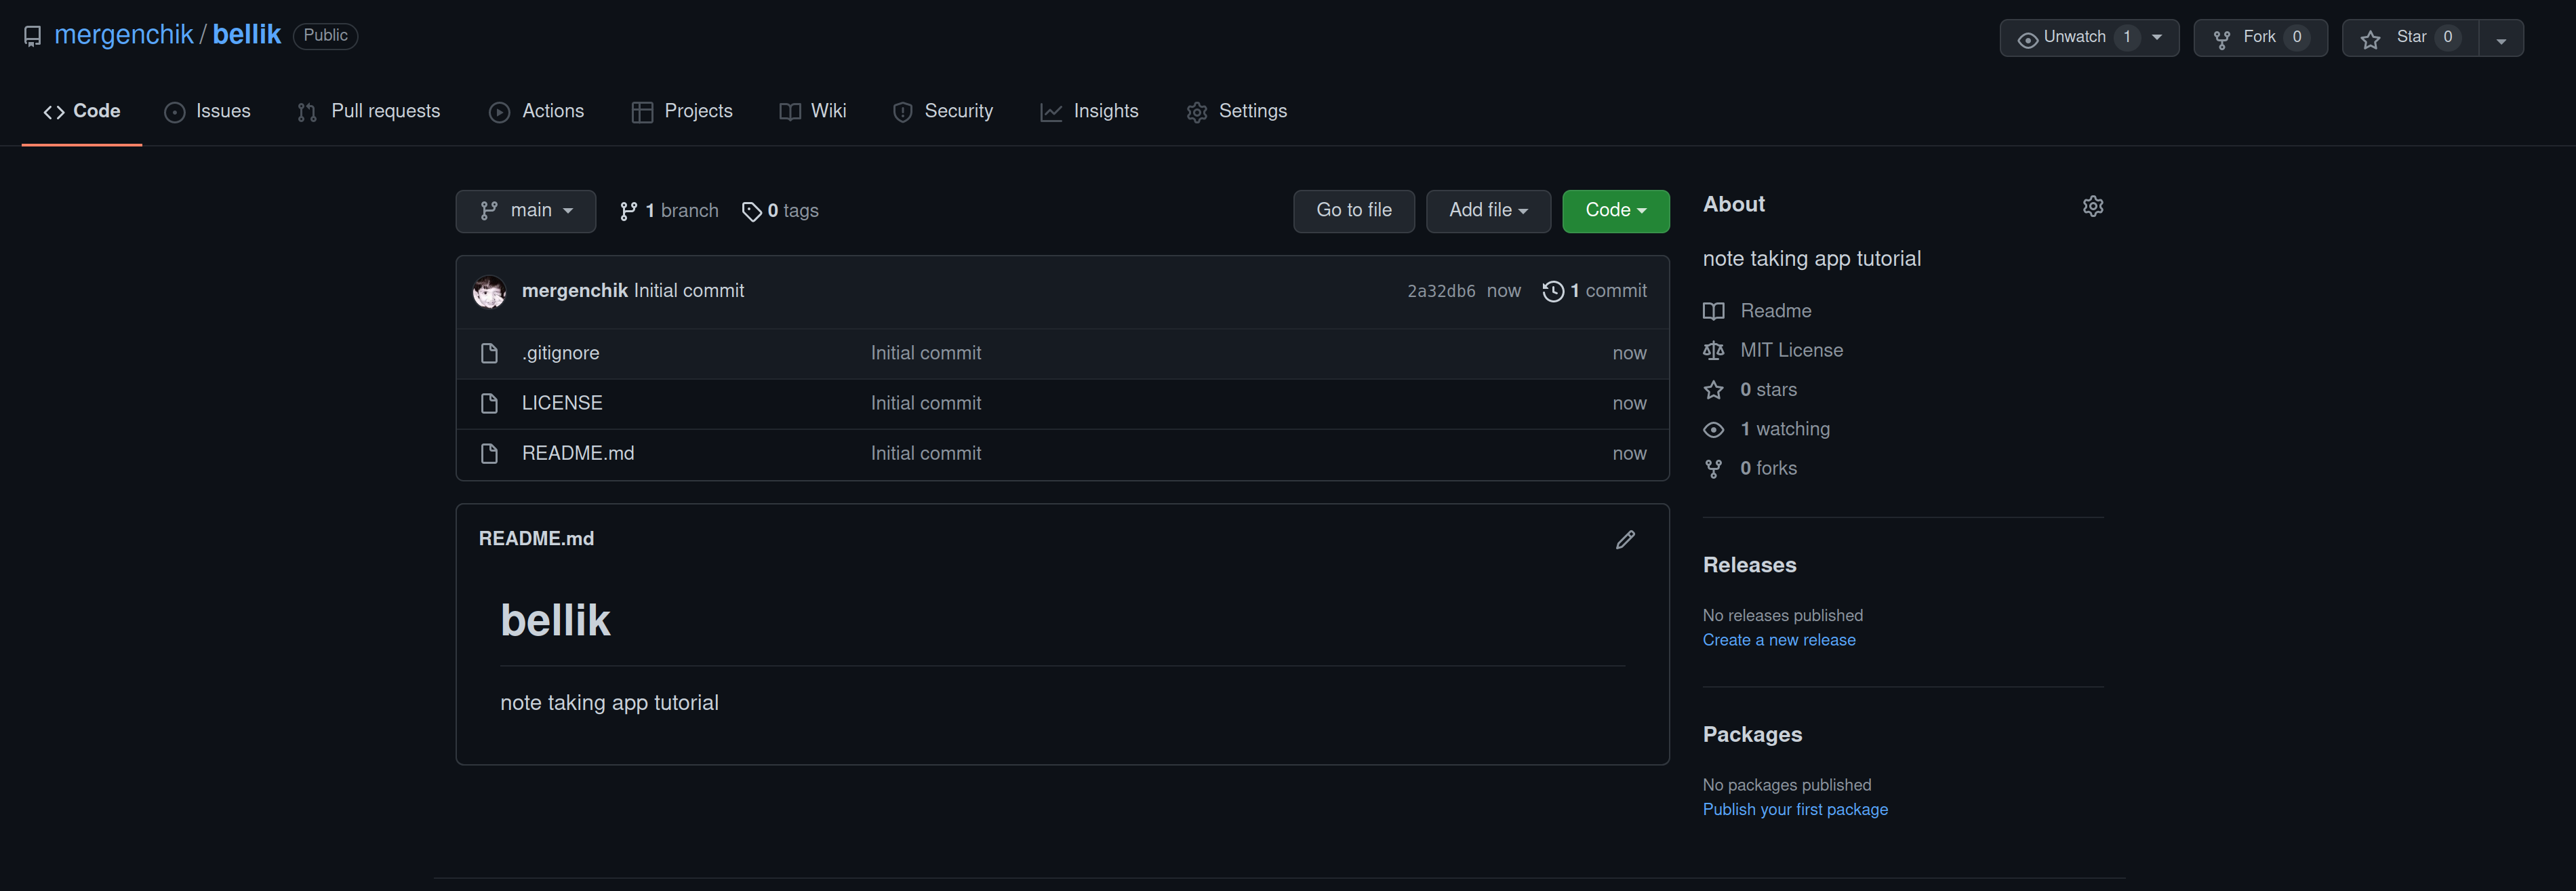The height and width of the screenshot is (891, 2576).
Task: Click the Insights graph icon
Action: tap(1051, 113)
